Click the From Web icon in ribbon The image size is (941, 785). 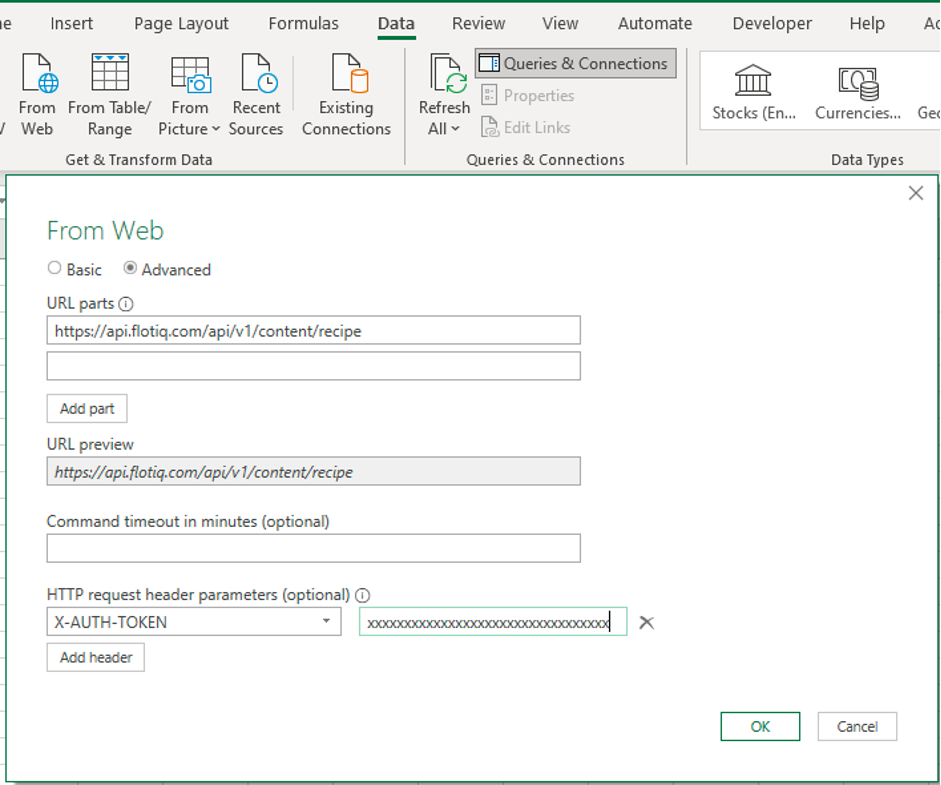click(x=38, y=95)
